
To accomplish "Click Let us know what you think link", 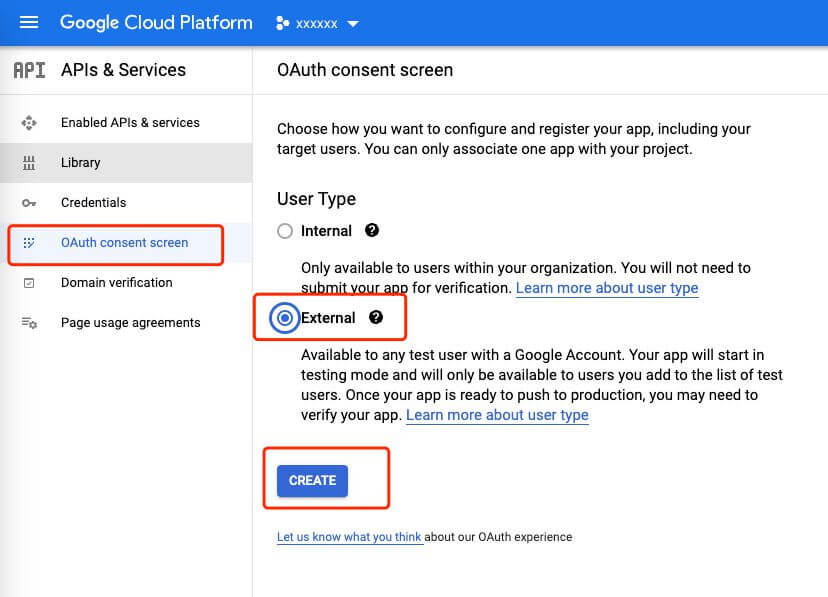I will pyautogui.click(x=349, y=537).
